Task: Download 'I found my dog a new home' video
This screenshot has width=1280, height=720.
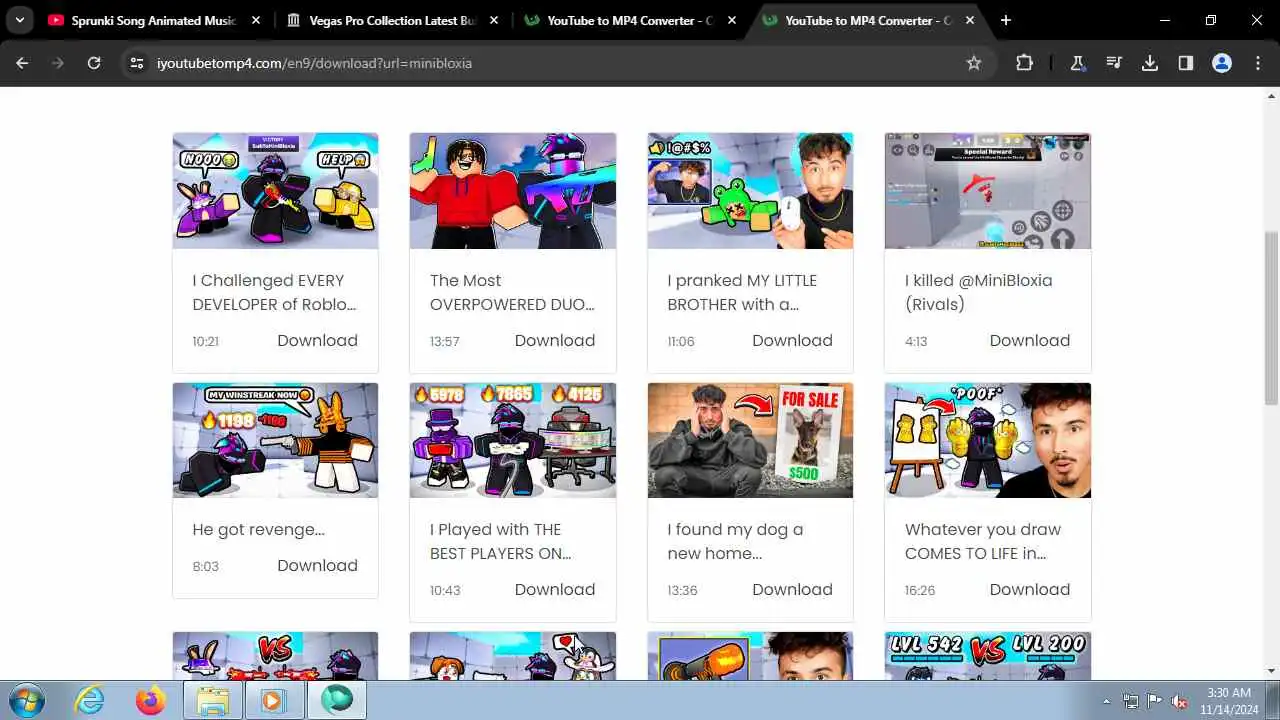Action: click(792, 589)
